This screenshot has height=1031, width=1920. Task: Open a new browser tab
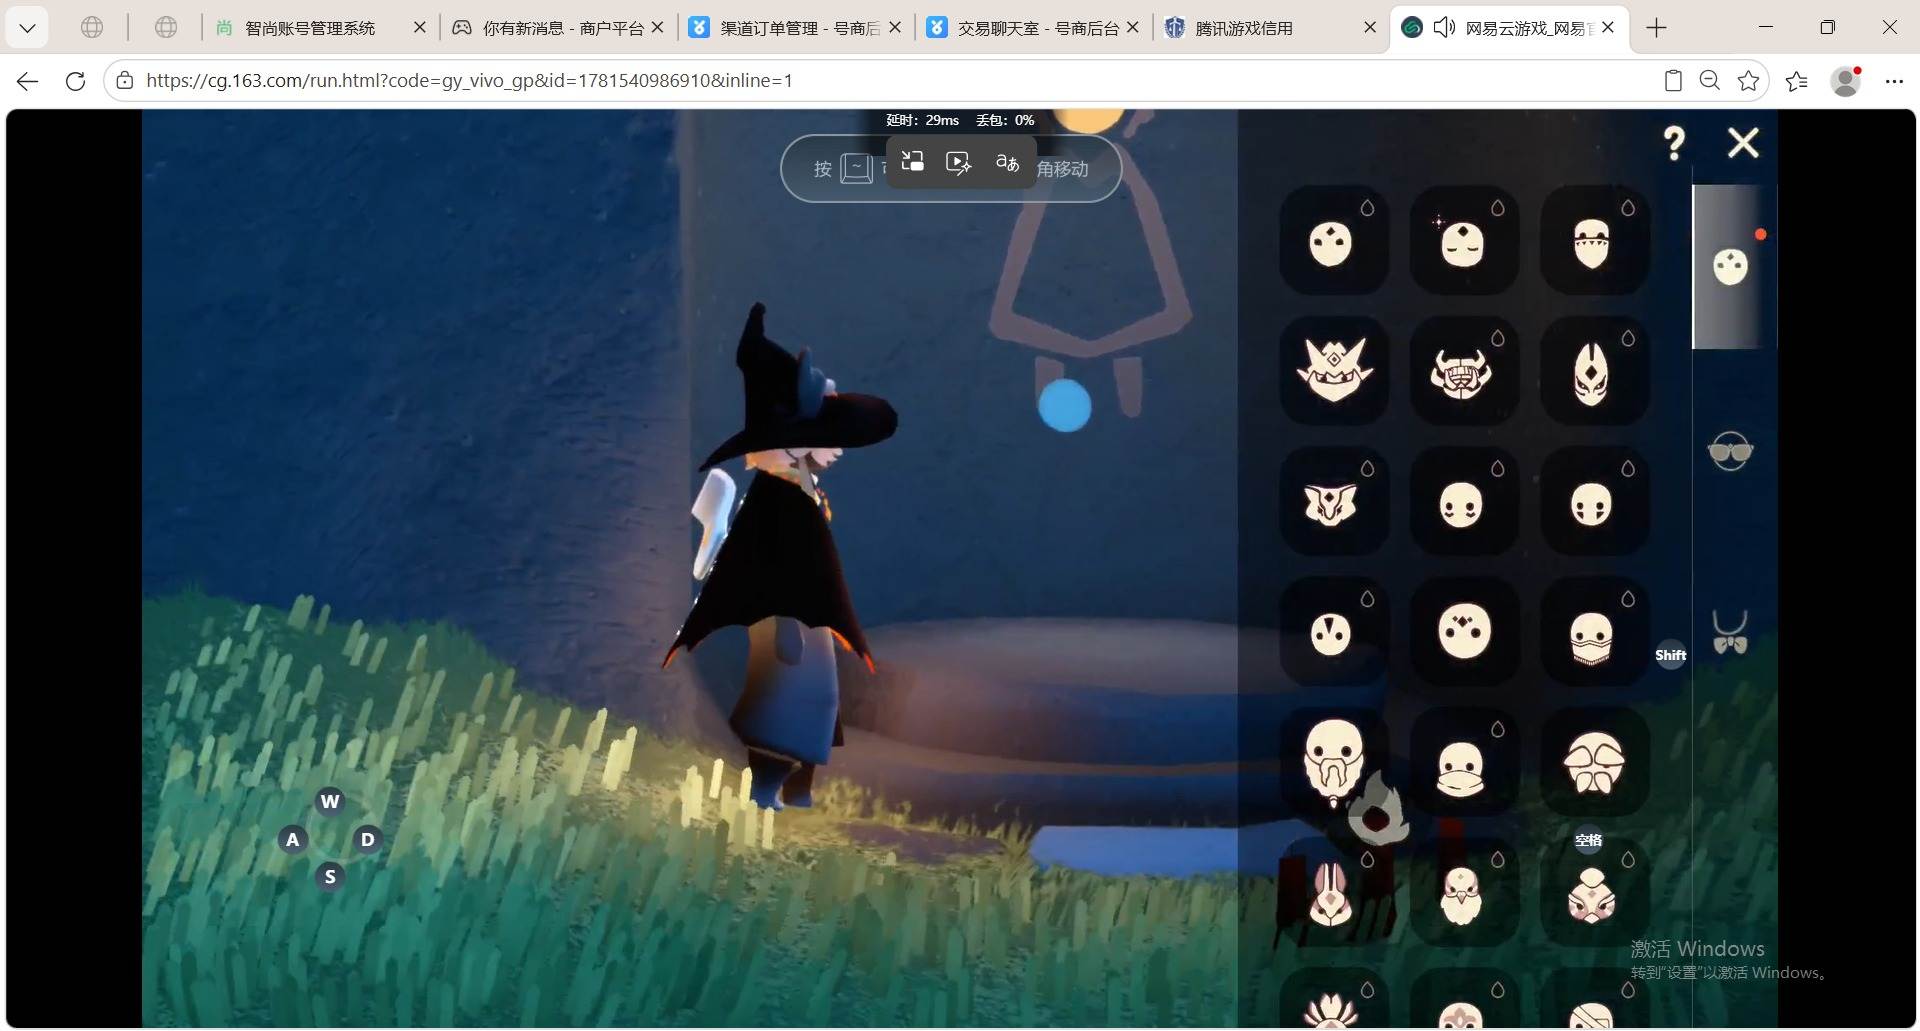1657,28
